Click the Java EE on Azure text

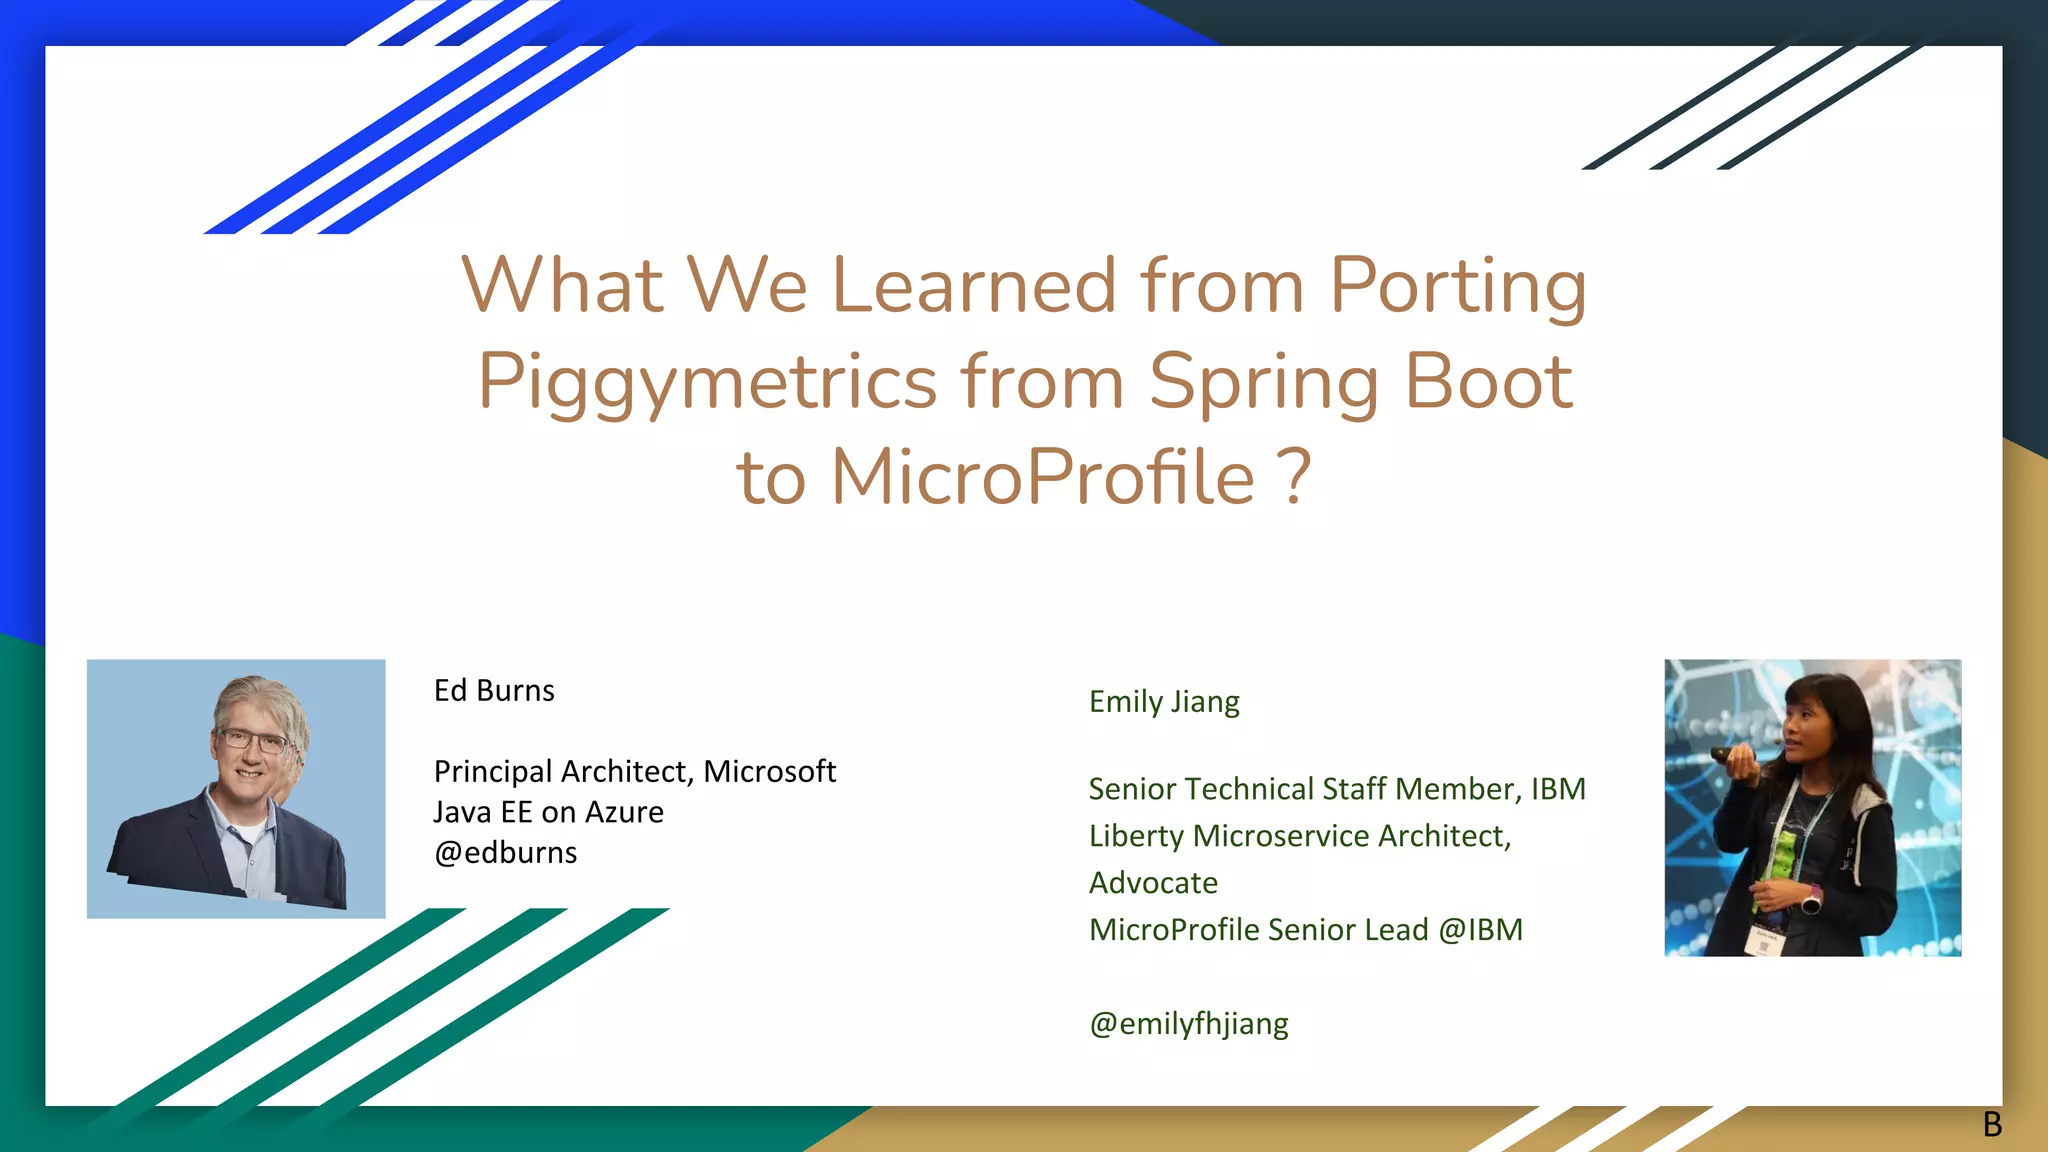pos(548,812)
